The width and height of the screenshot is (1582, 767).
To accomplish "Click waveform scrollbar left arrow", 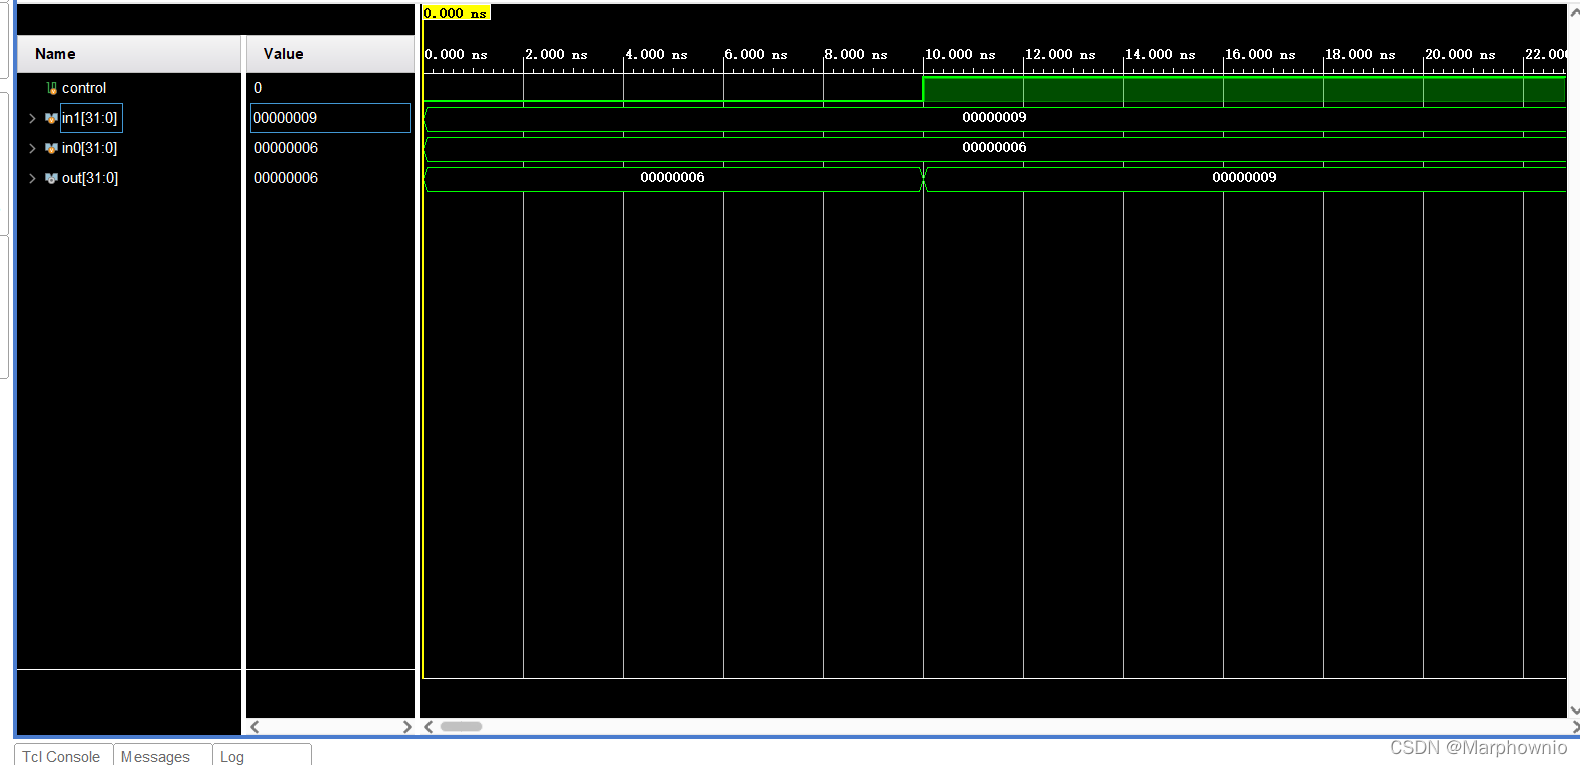I will coord(428,727).
